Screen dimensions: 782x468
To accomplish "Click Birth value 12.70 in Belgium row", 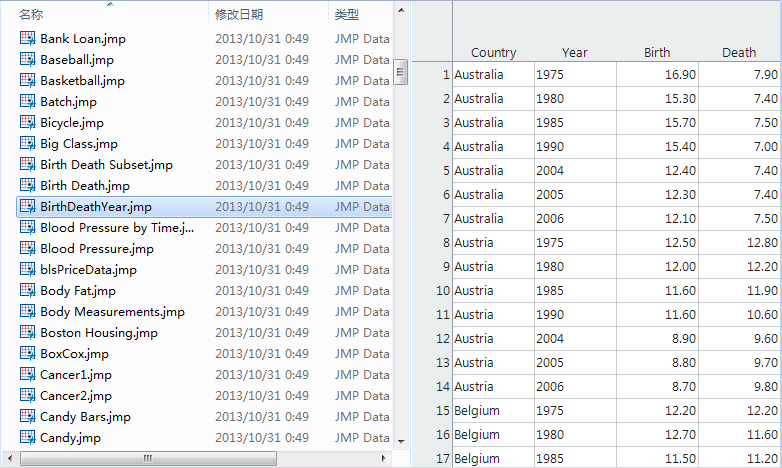I will (680, 435).
